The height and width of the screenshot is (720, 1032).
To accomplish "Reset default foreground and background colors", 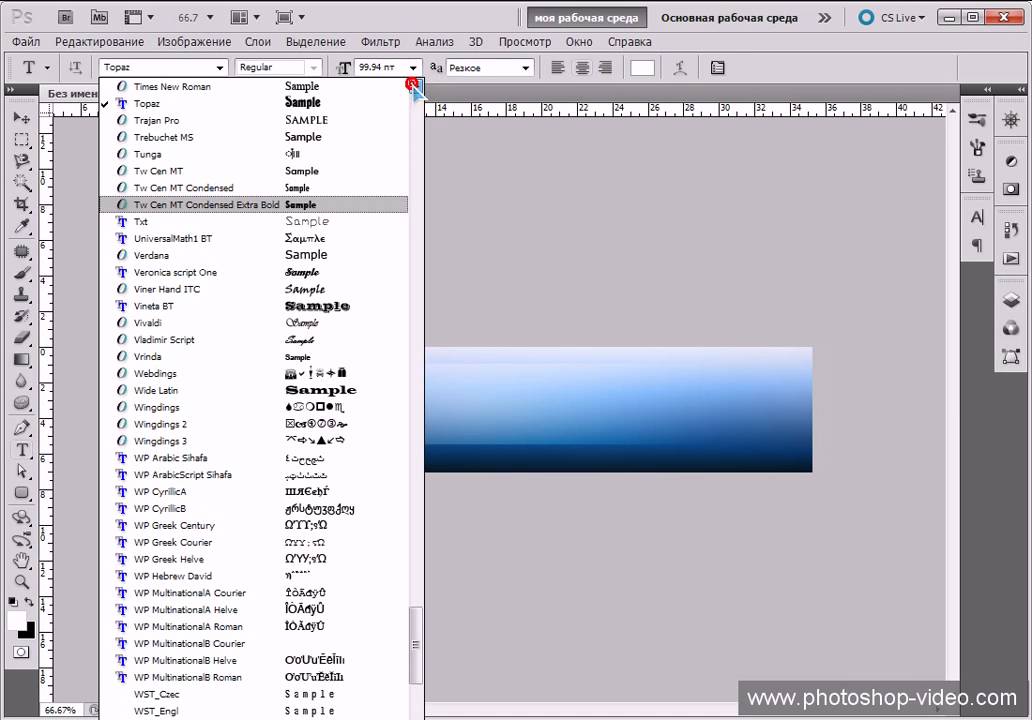I will [13, 602].
